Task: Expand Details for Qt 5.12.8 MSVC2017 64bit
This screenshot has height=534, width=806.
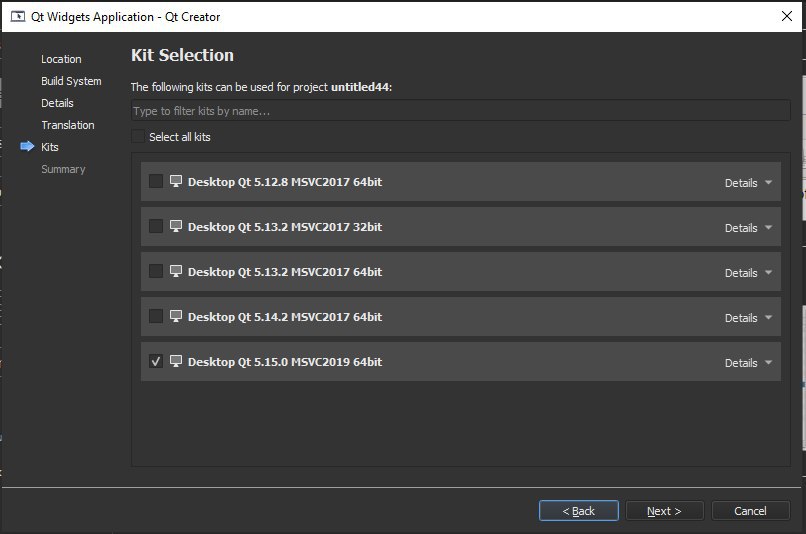Action: (x=748, y=183)
